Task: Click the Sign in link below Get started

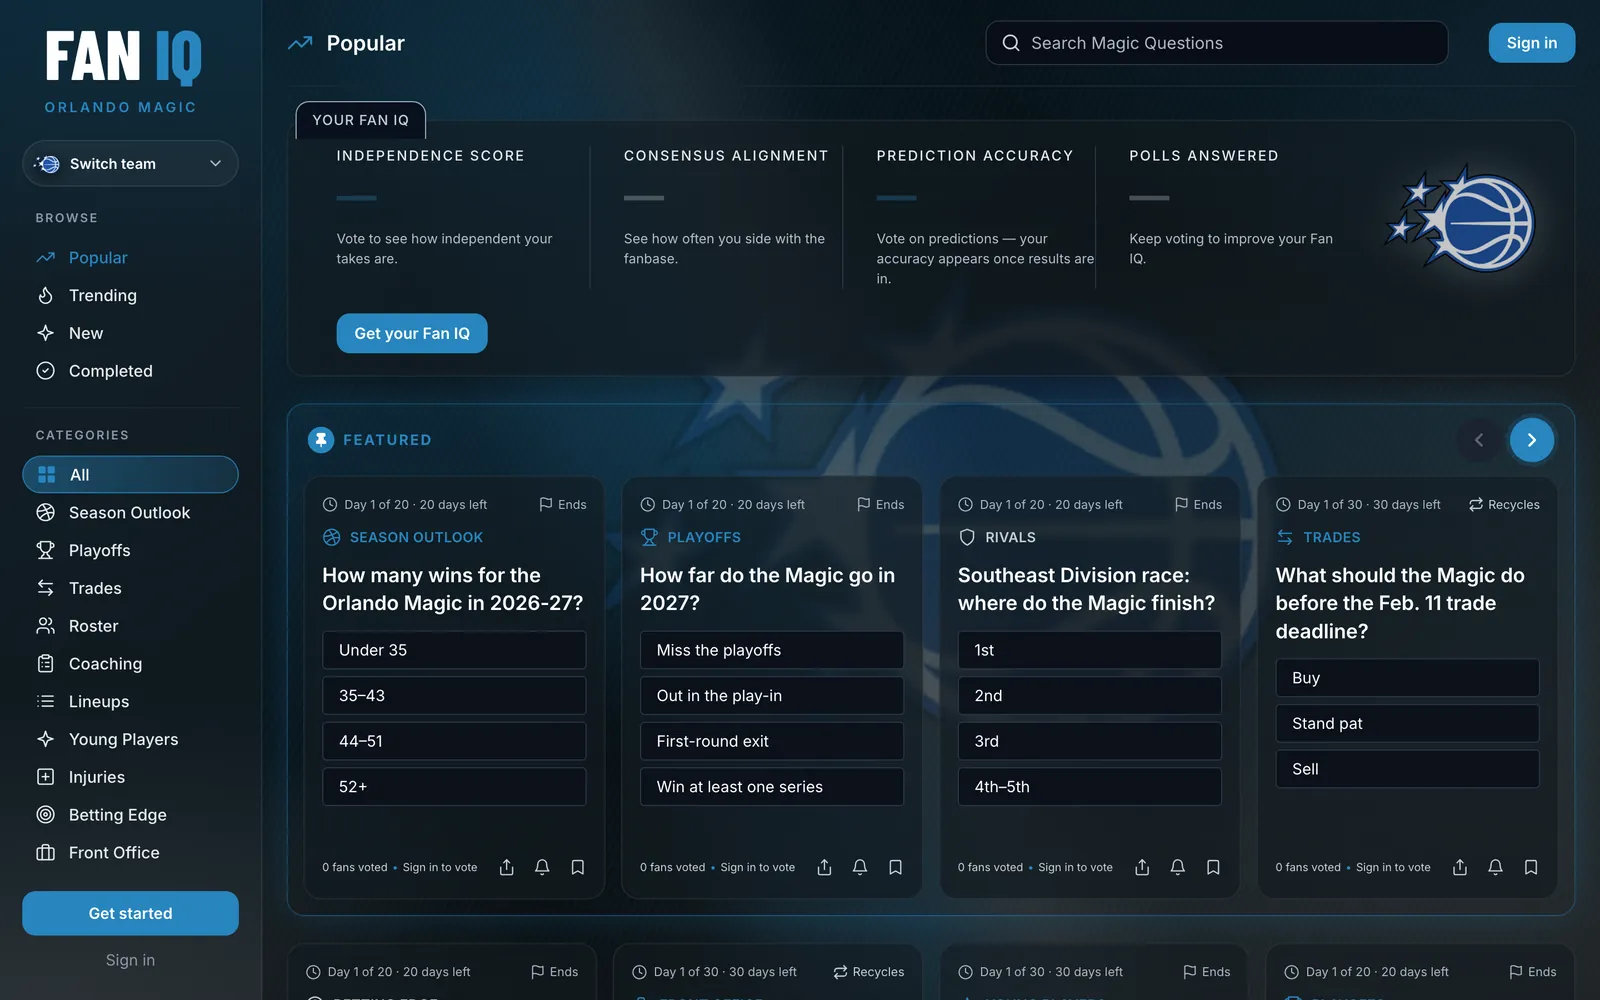Action: tap(130, 960)
